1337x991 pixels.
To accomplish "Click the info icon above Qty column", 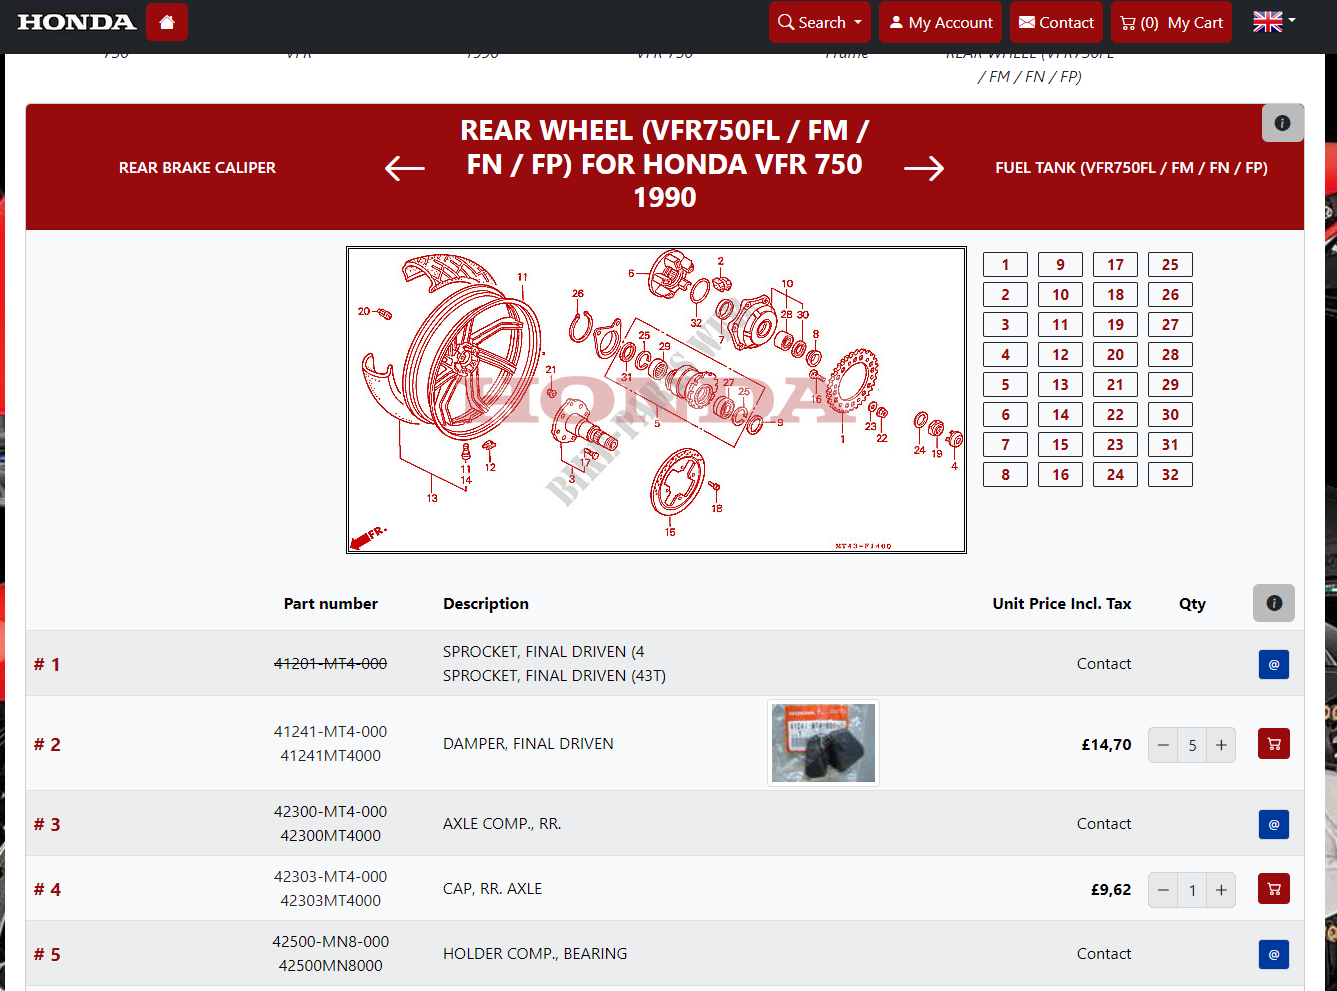I will click(1274, 603).
